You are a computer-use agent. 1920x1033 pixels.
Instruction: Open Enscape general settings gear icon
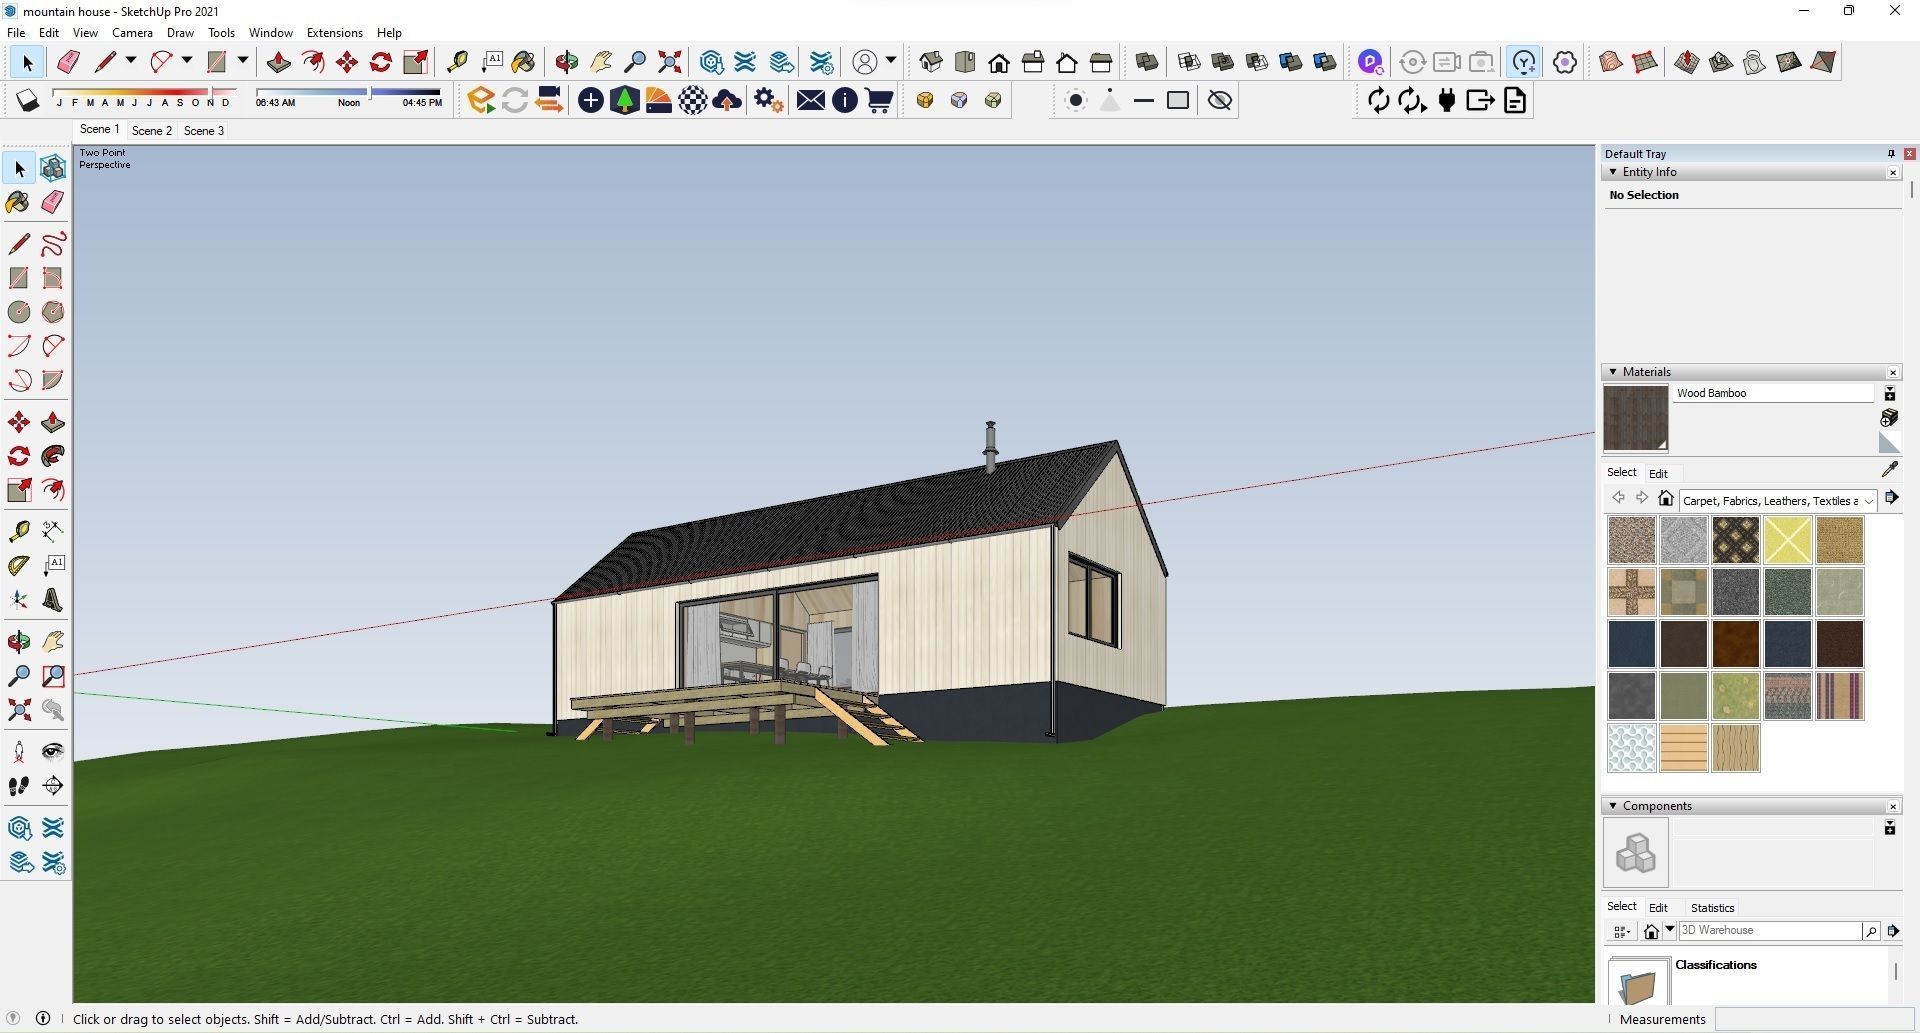coord(769,100)
